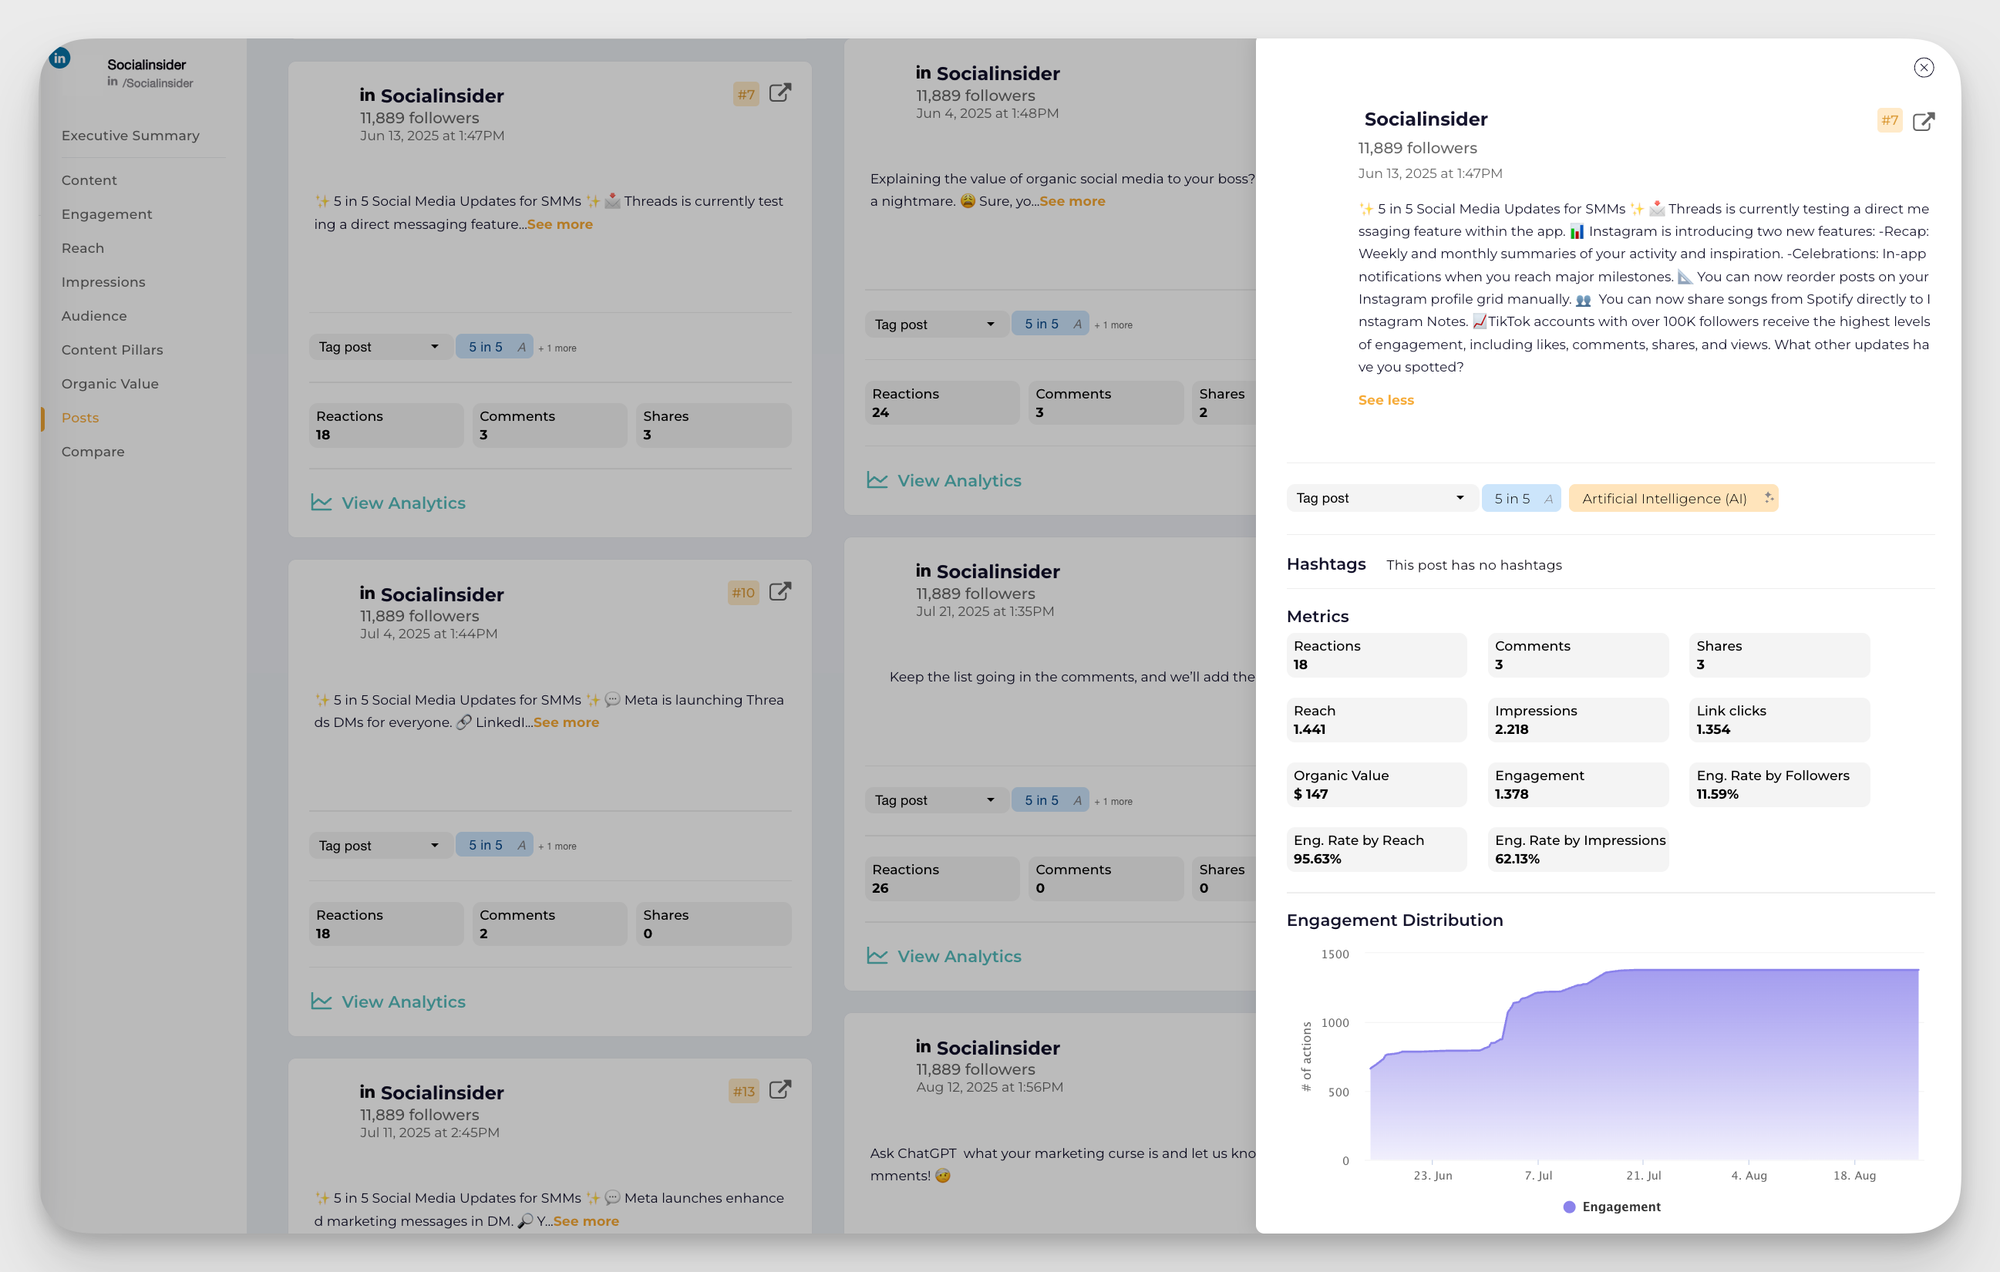This screenshot has width=2000, height=1272.
Task: Click the Engagement 1.378 metric tile
Action: [x=1578, y=785]
